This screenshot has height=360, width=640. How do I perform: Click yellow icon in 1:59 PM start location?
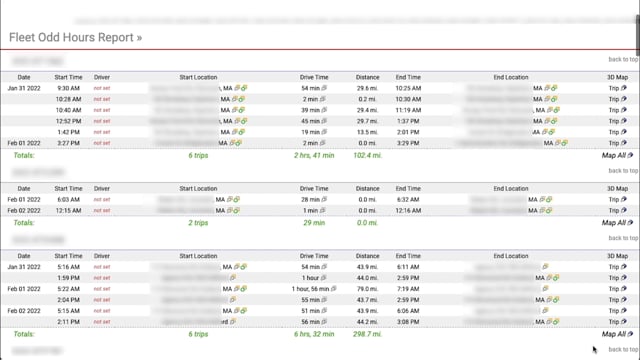[233, 278]
